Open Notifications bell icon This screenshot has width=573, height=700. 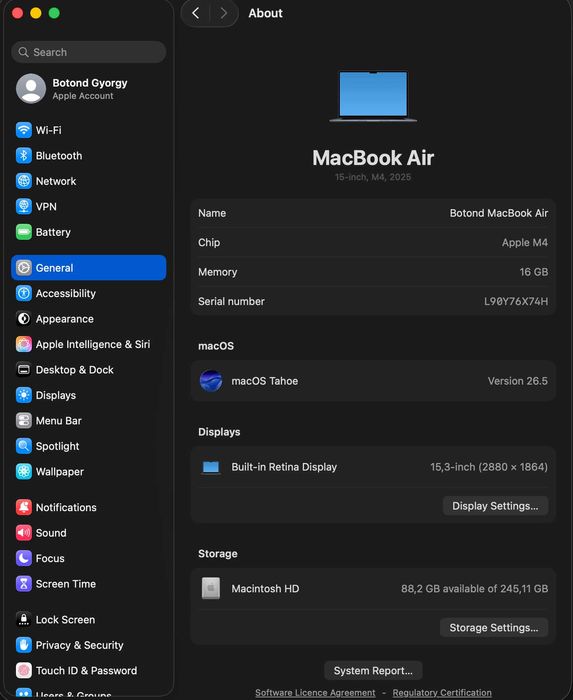click(24, 507)
